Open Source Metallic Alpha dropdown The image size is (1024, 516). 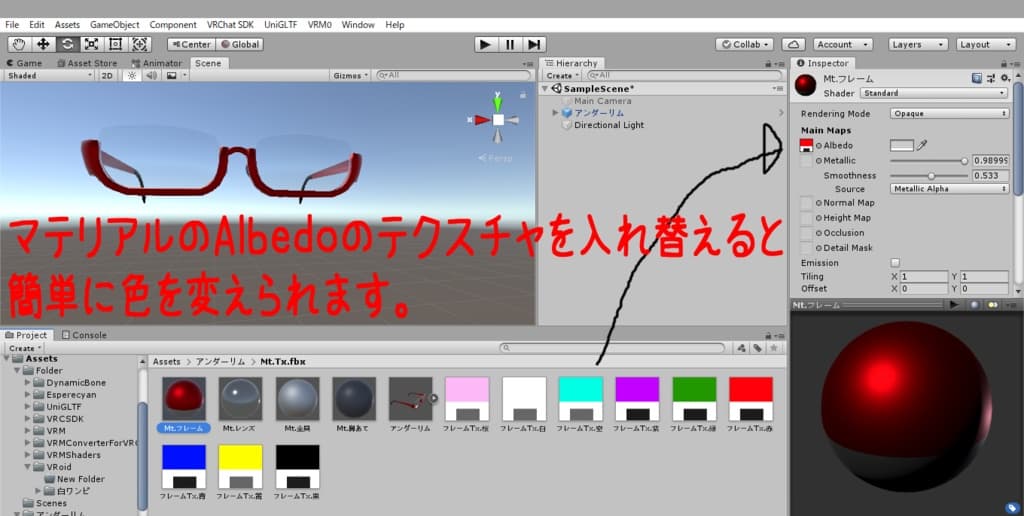950,189
